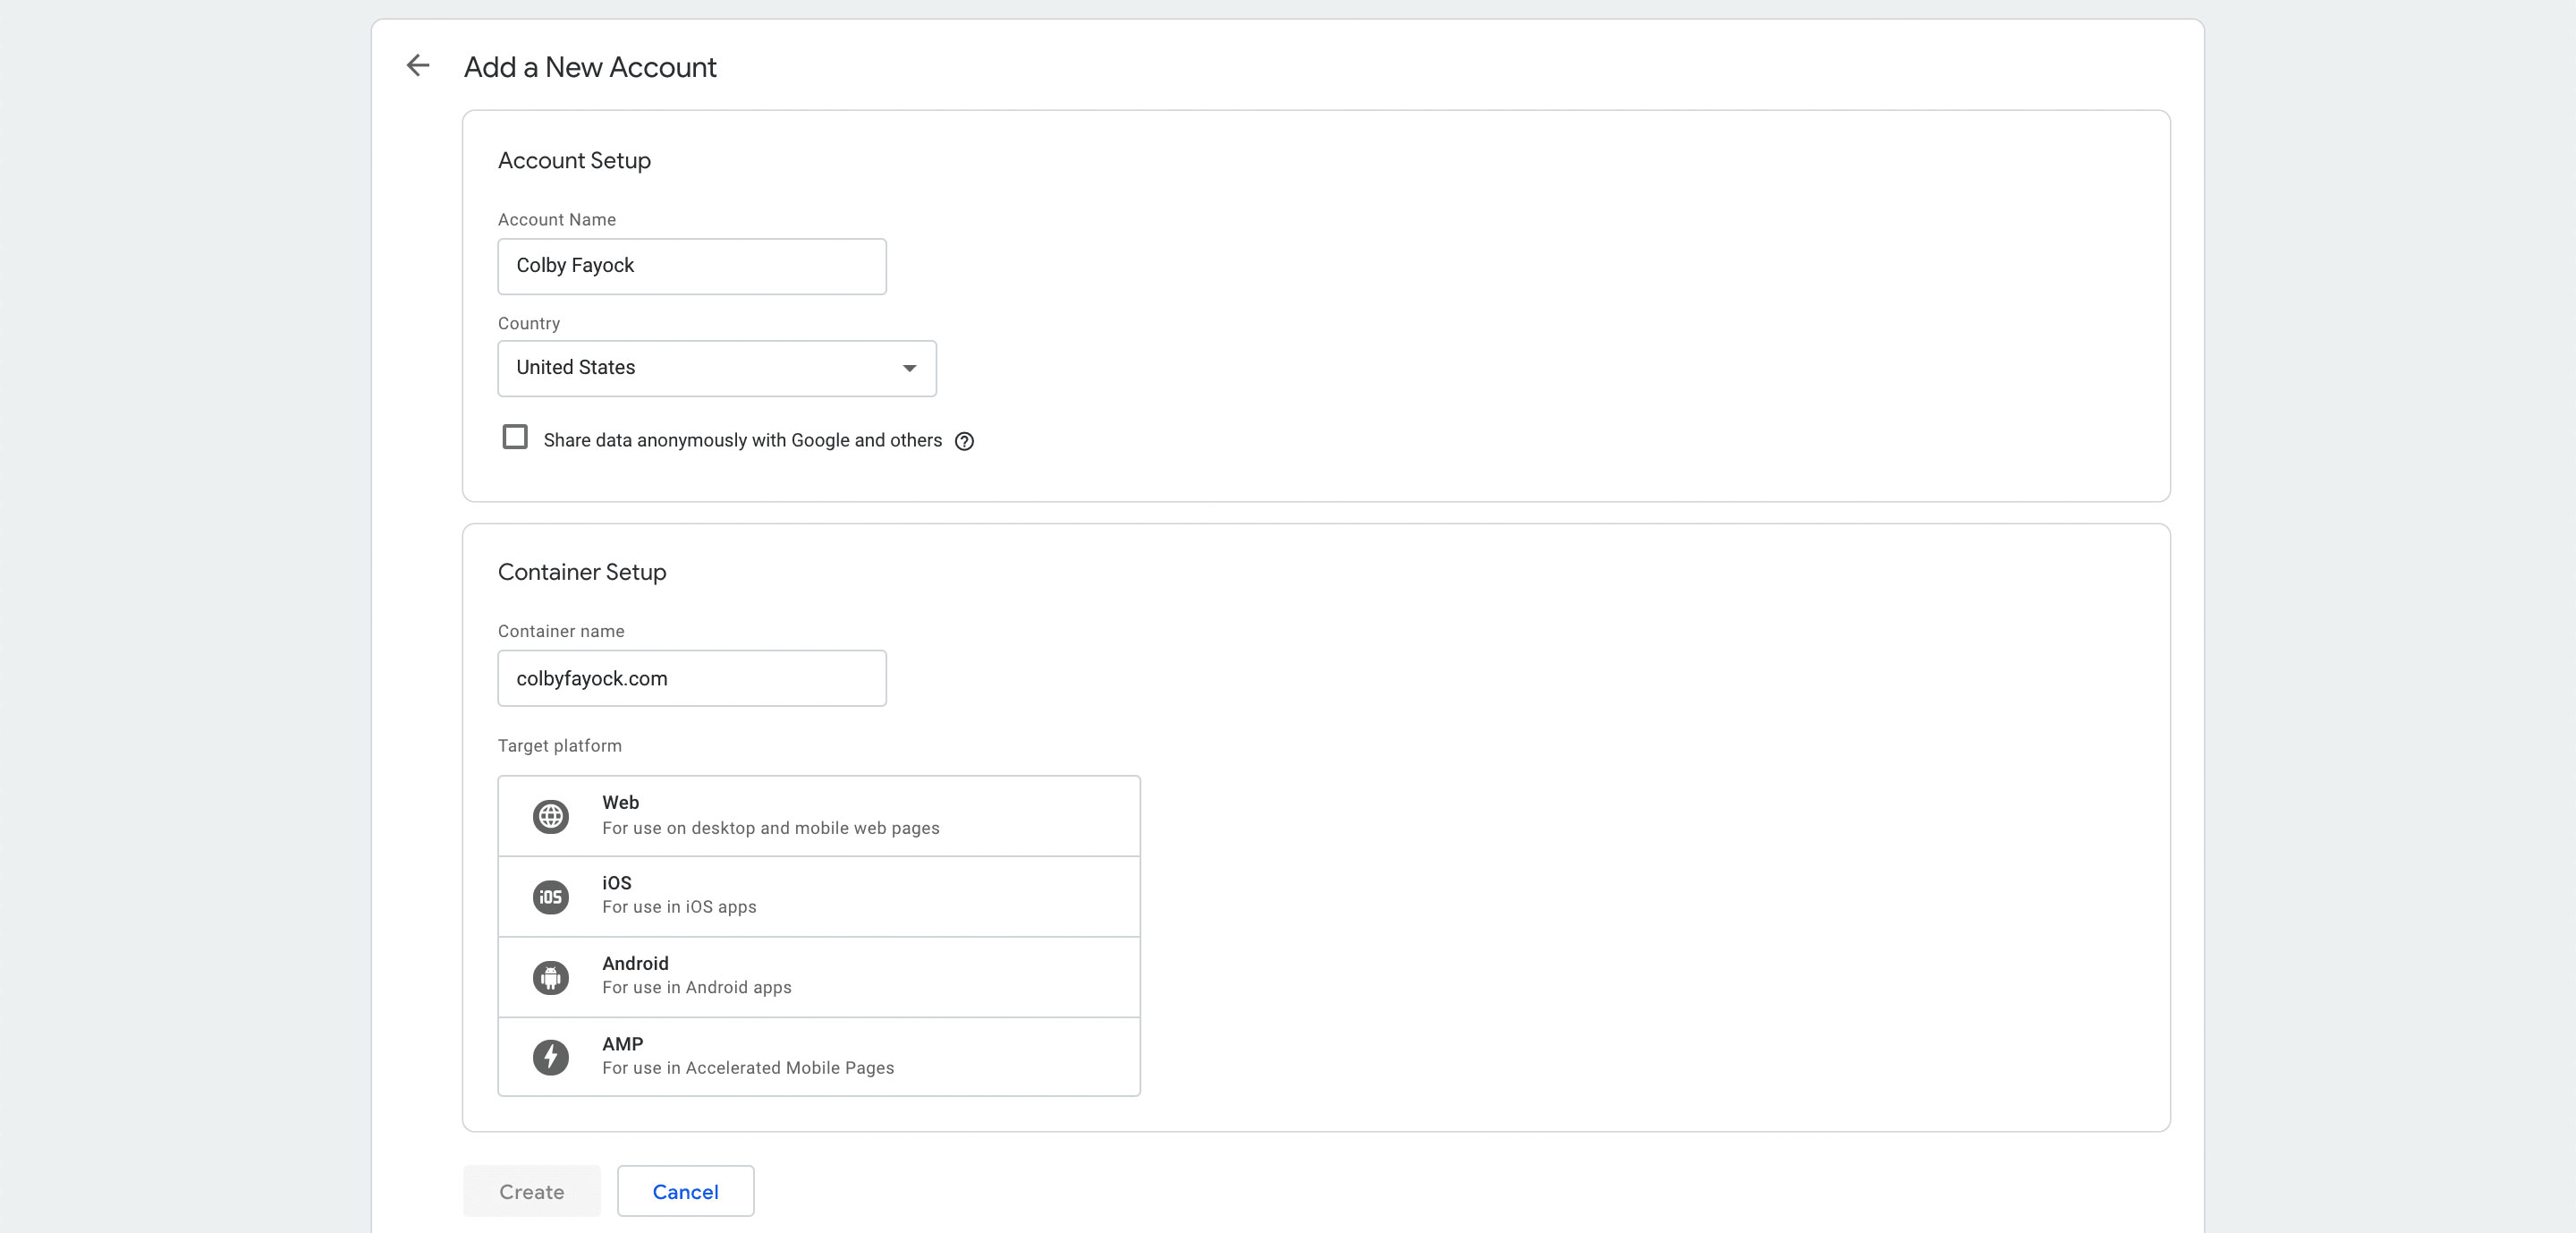The image size is (2576, 1233).
Task: Select Web as target platform
Action: [x=818, y=816]
